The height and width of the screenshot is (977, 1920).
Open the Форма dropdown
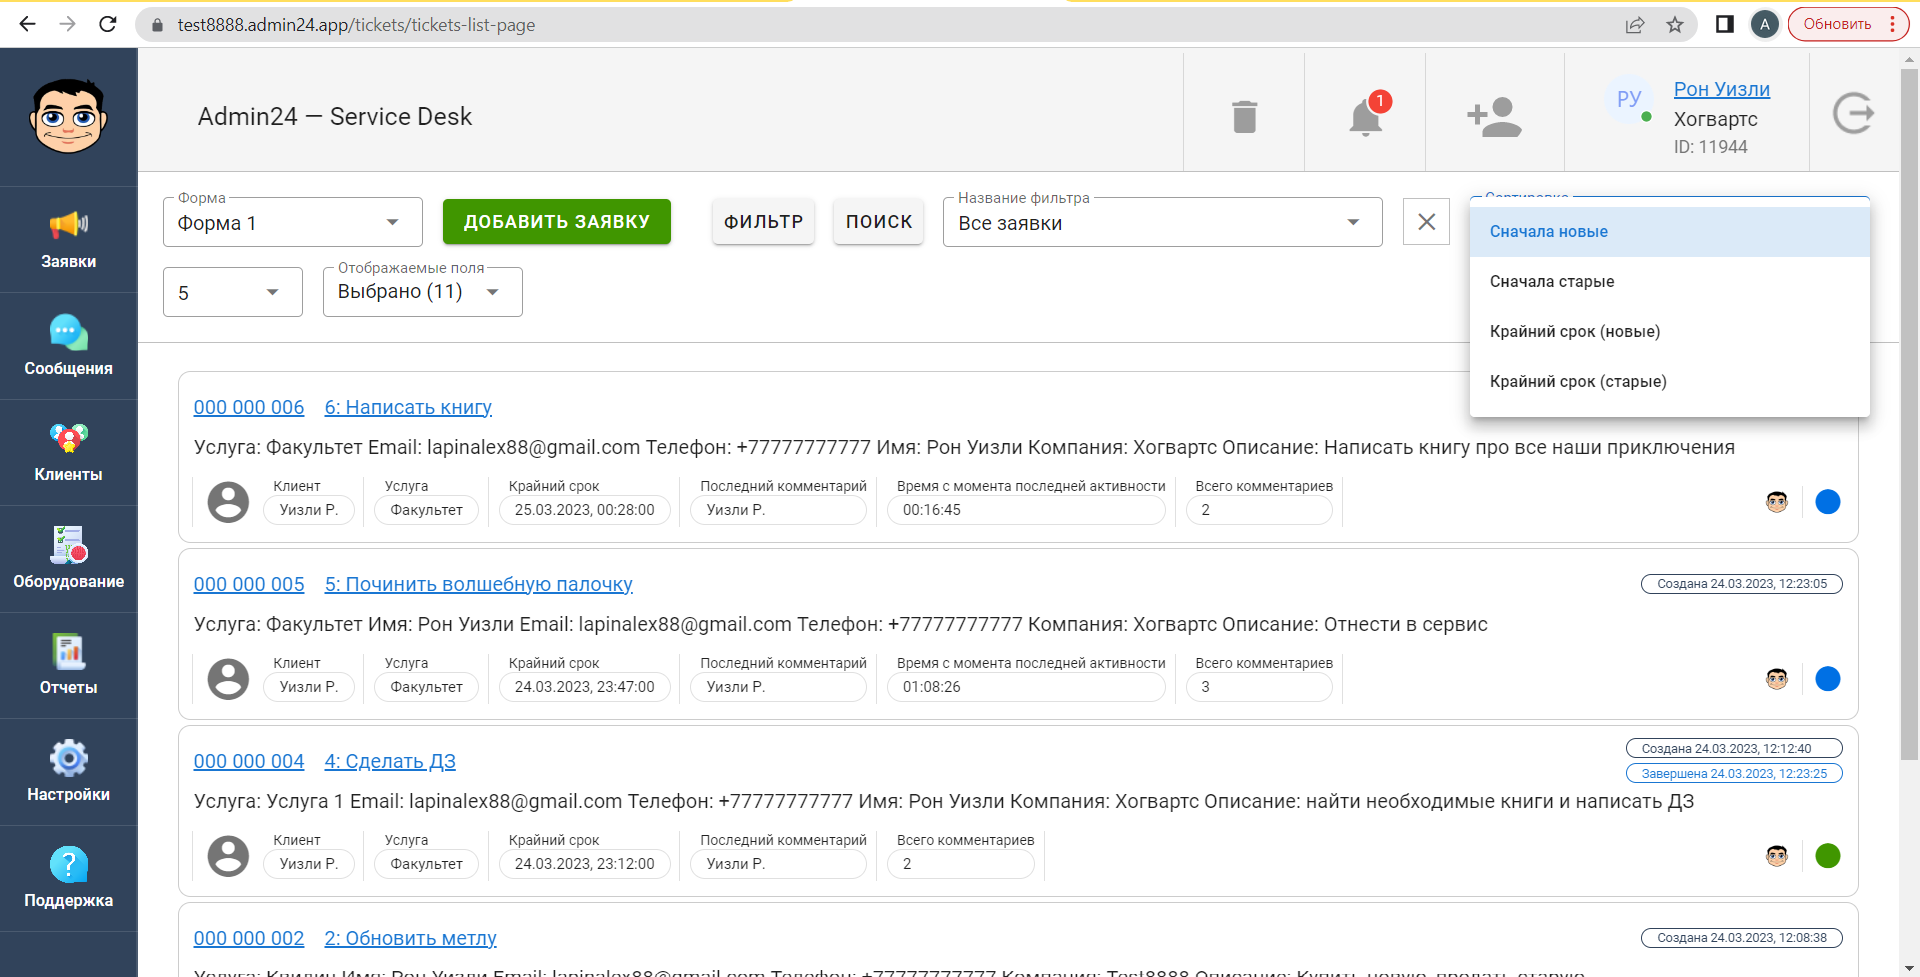[291, 221]
